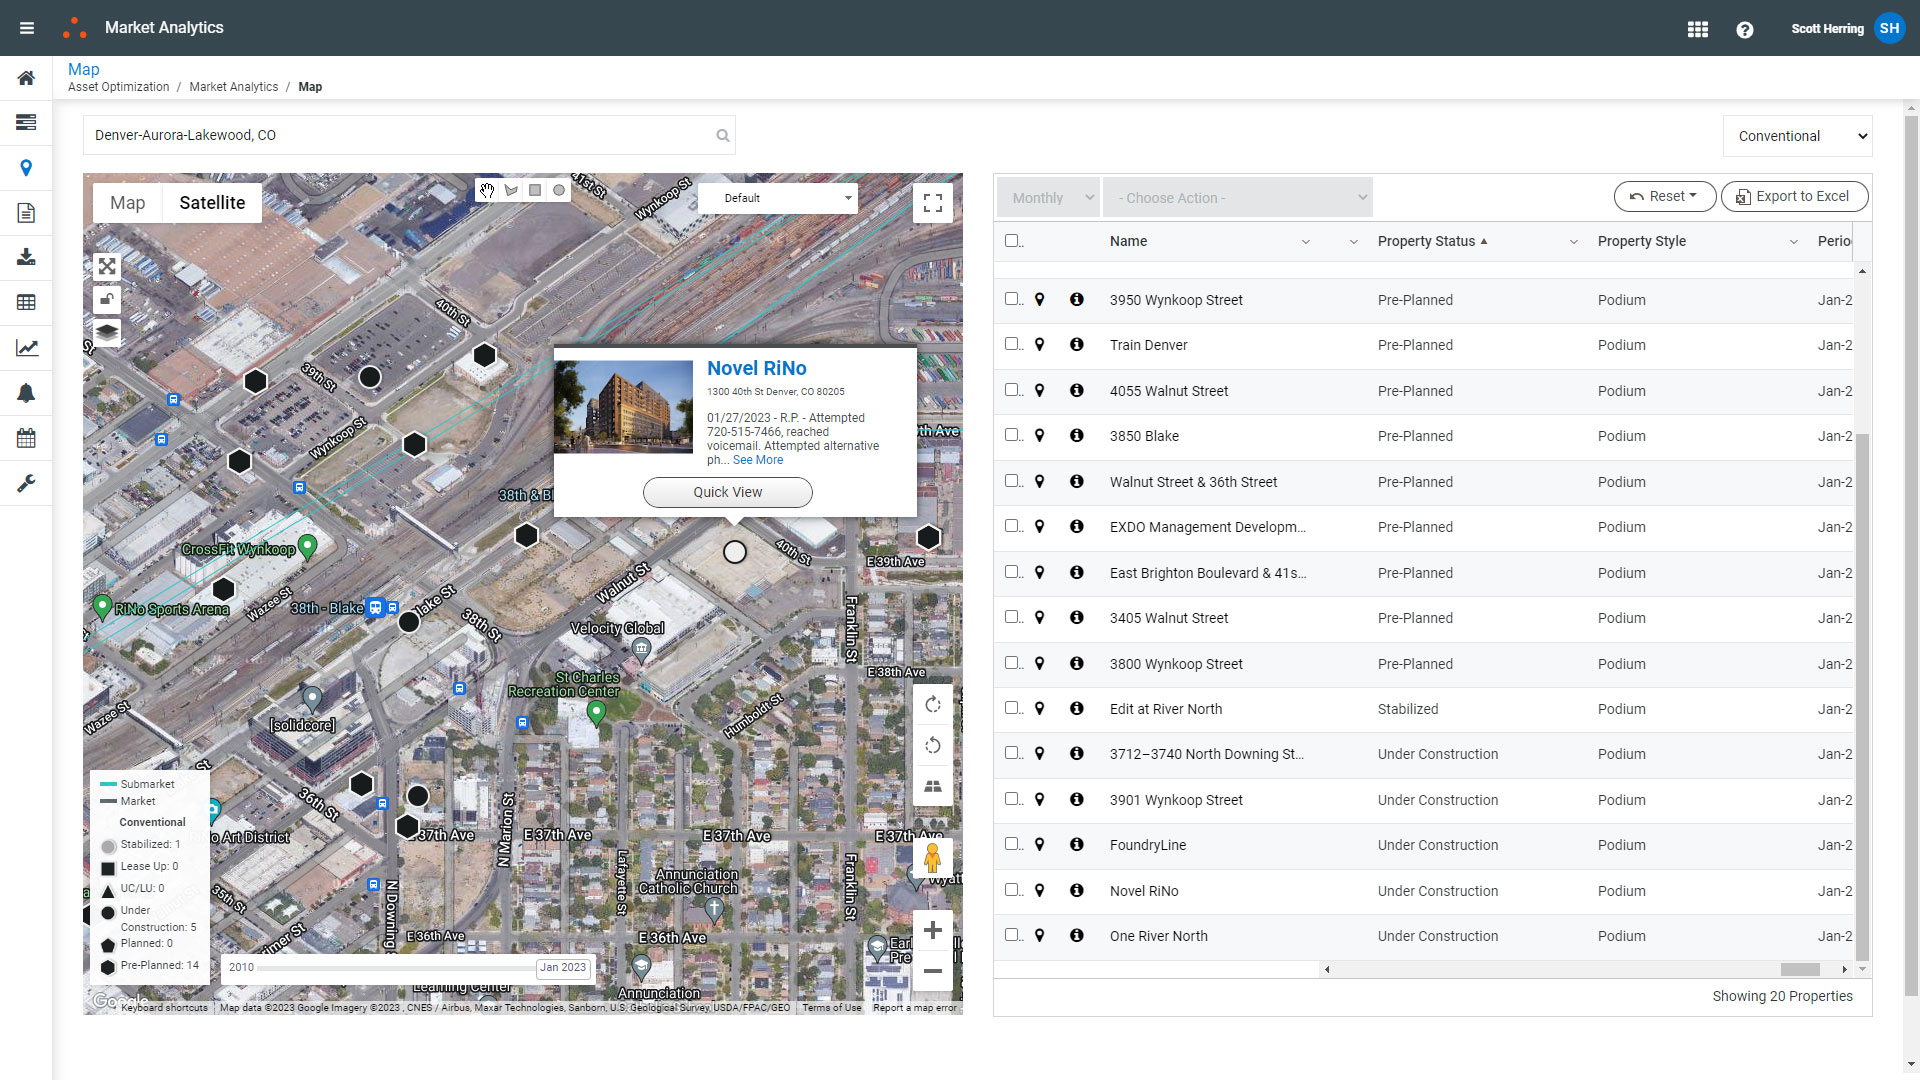
Task: Check the Novel RiNo row checkbox
Action: [x=1012, y=890]
